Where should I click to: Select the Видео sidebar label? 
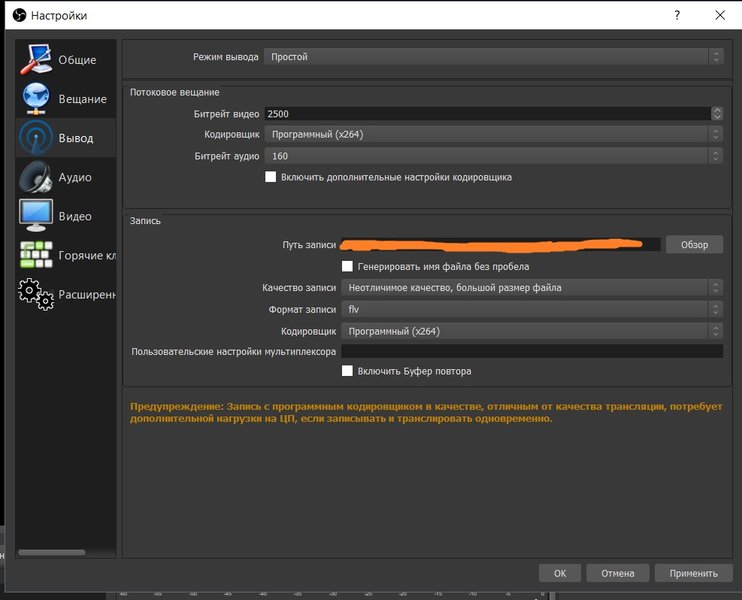click(x=75, y=216)
